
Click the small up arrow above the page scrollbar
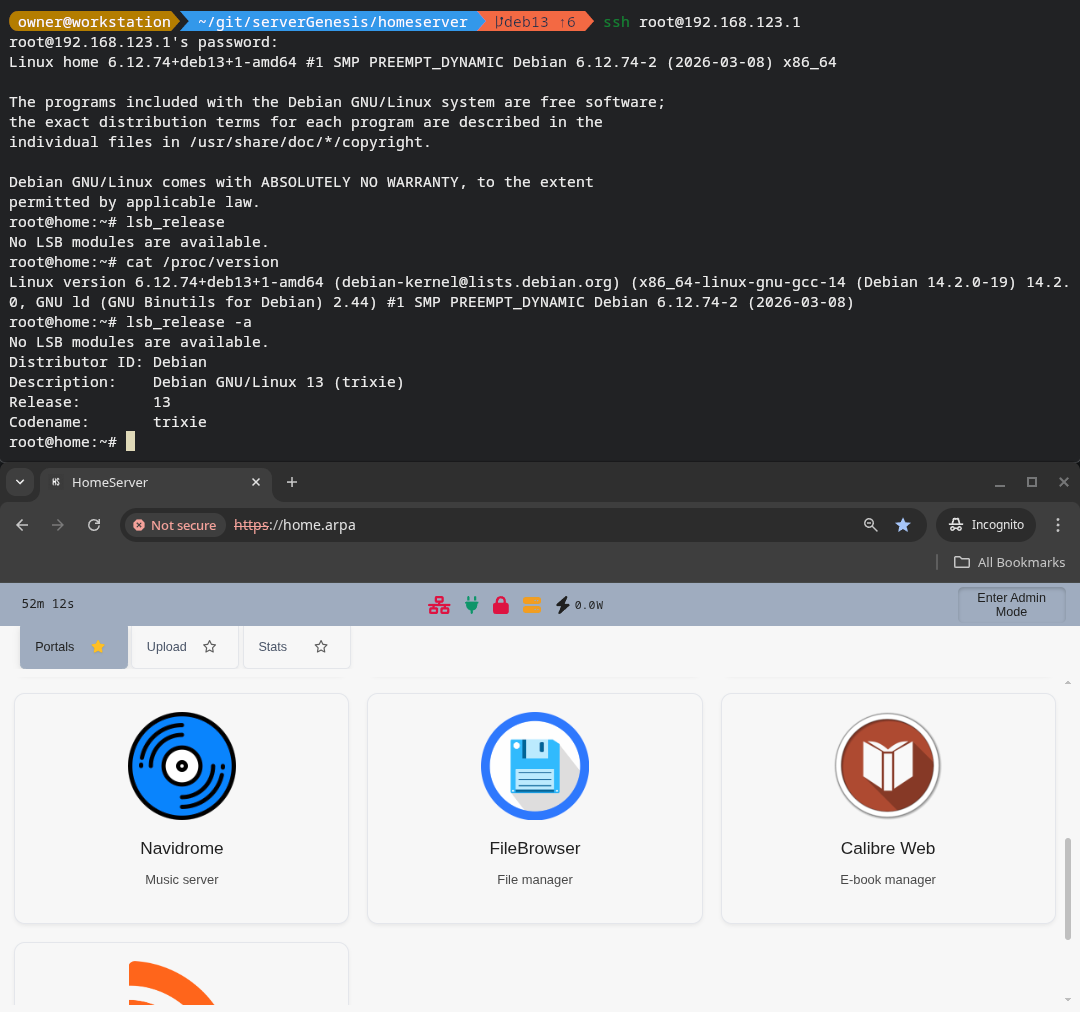click(1068, 683)
